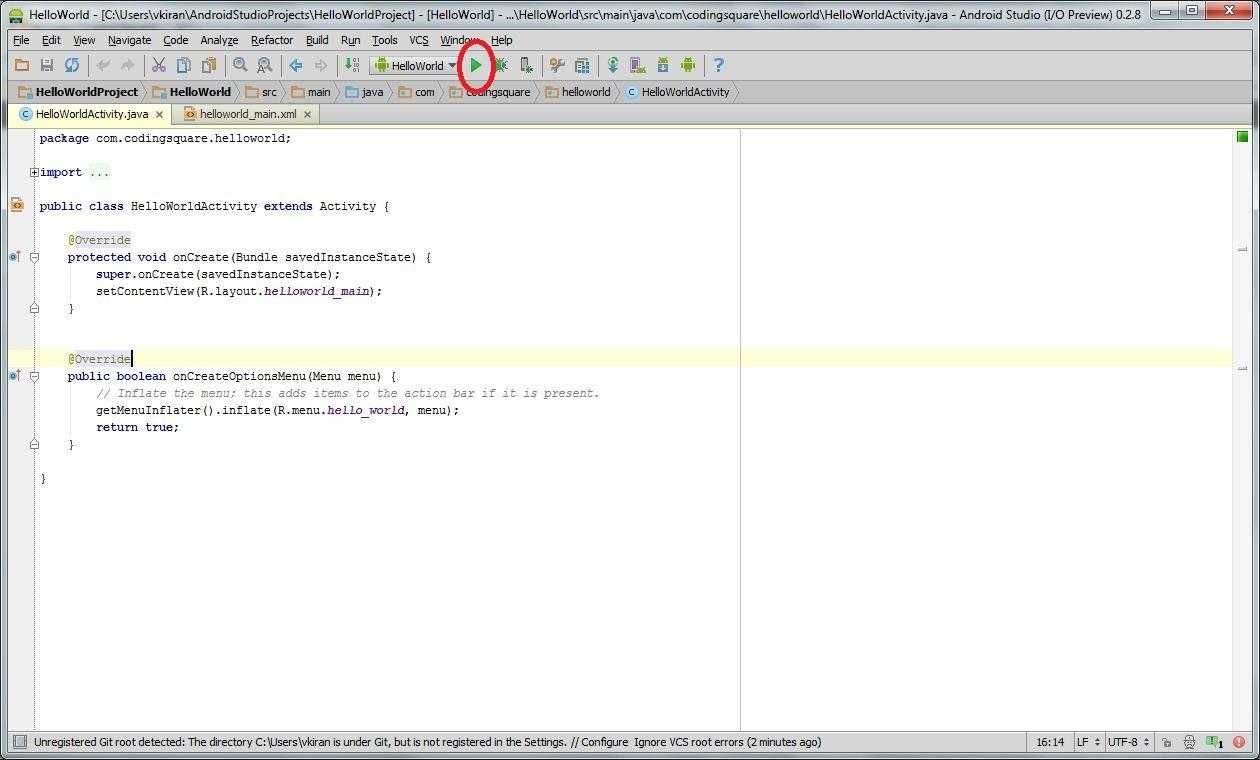
Task: Click the Redo arrow icon
Action: [127, 65]
